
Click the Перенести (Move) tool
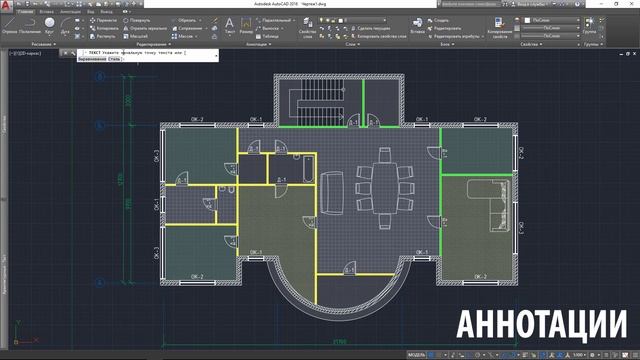(103, 20)
